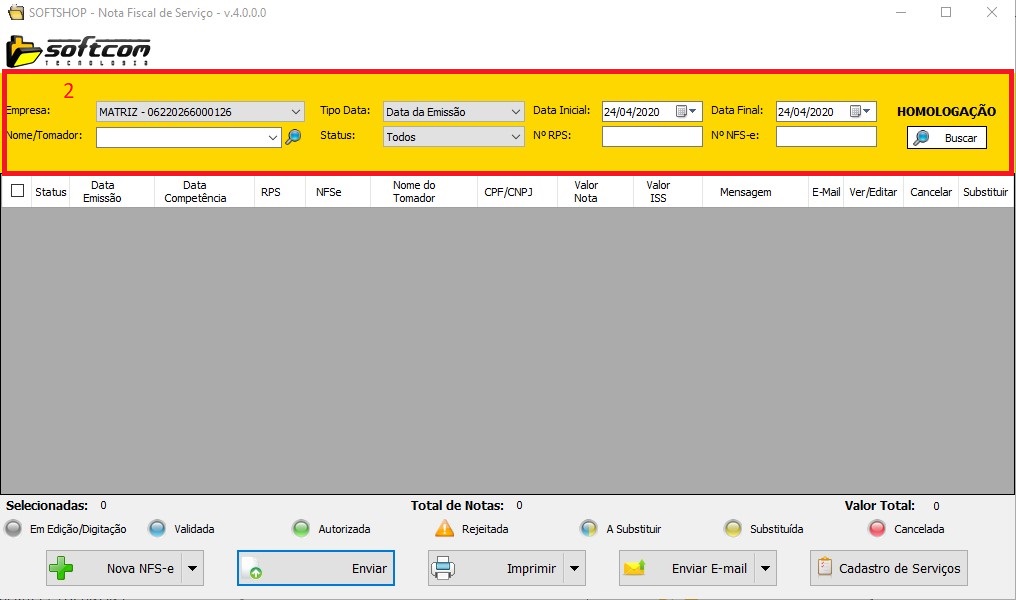
Task: Toggle the select-all checkbox in table header
Action: click(17, 191)
